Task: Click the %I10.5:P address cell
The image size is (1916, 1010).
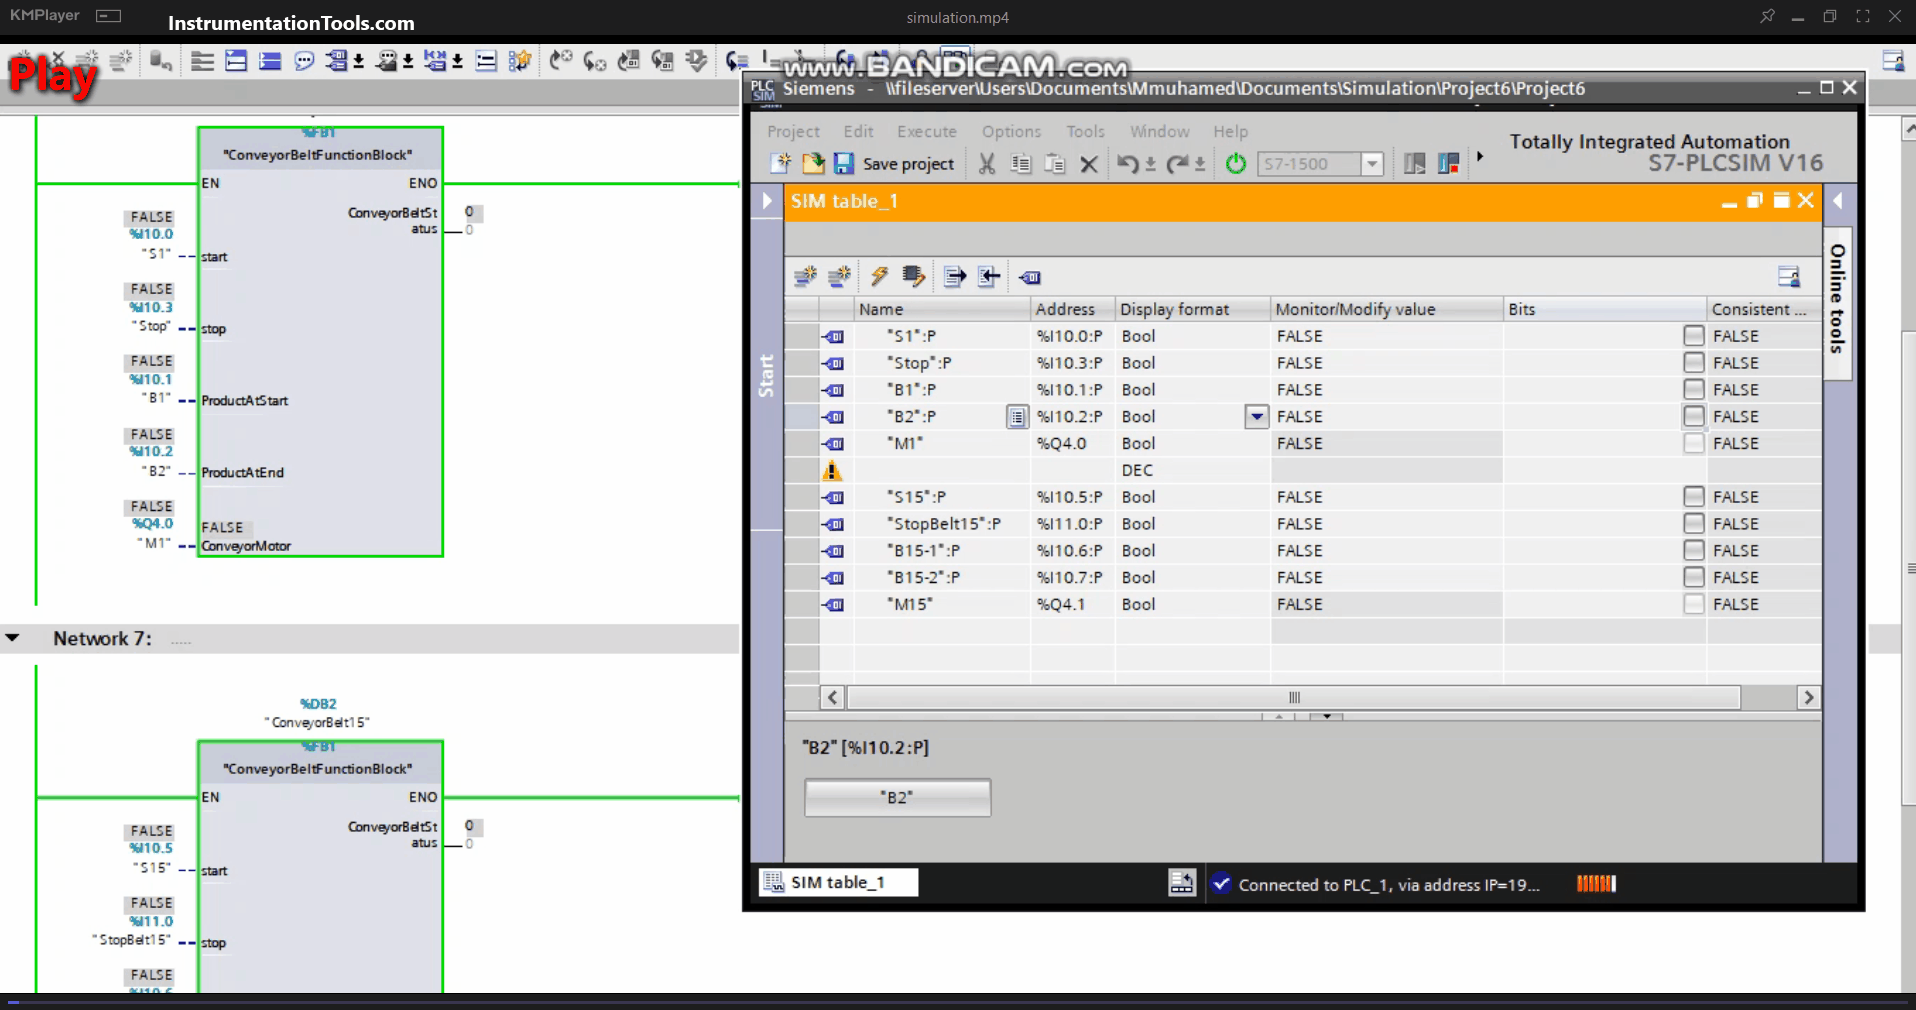Action: click(1072, 497)
